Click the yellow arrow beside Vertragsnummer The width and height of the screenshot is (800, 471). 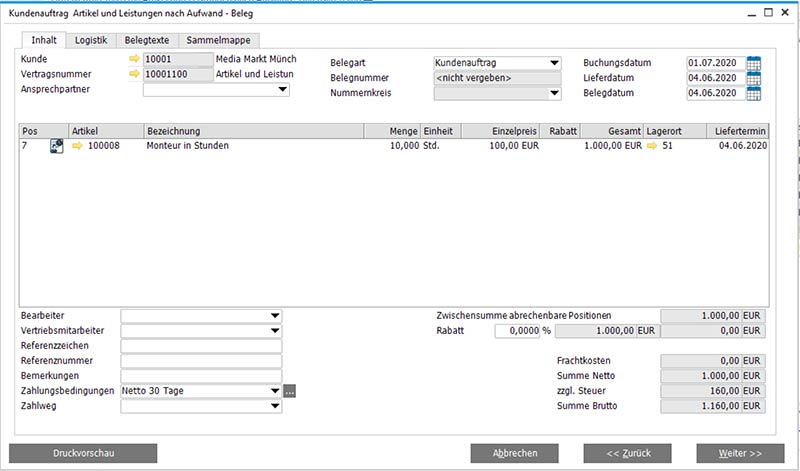134,74
